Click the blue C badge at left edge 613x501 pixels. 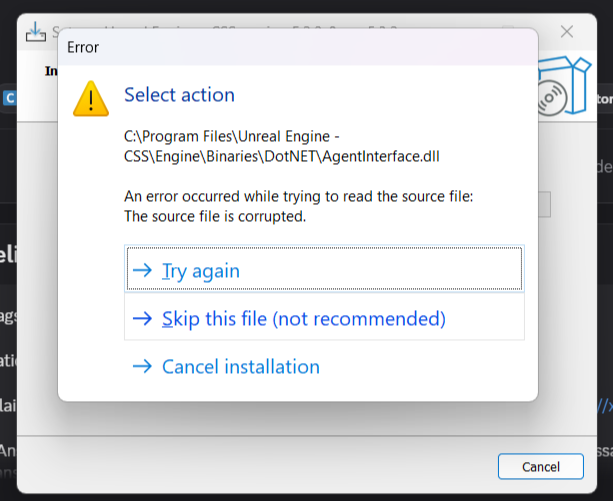click(x=9, y=98)
